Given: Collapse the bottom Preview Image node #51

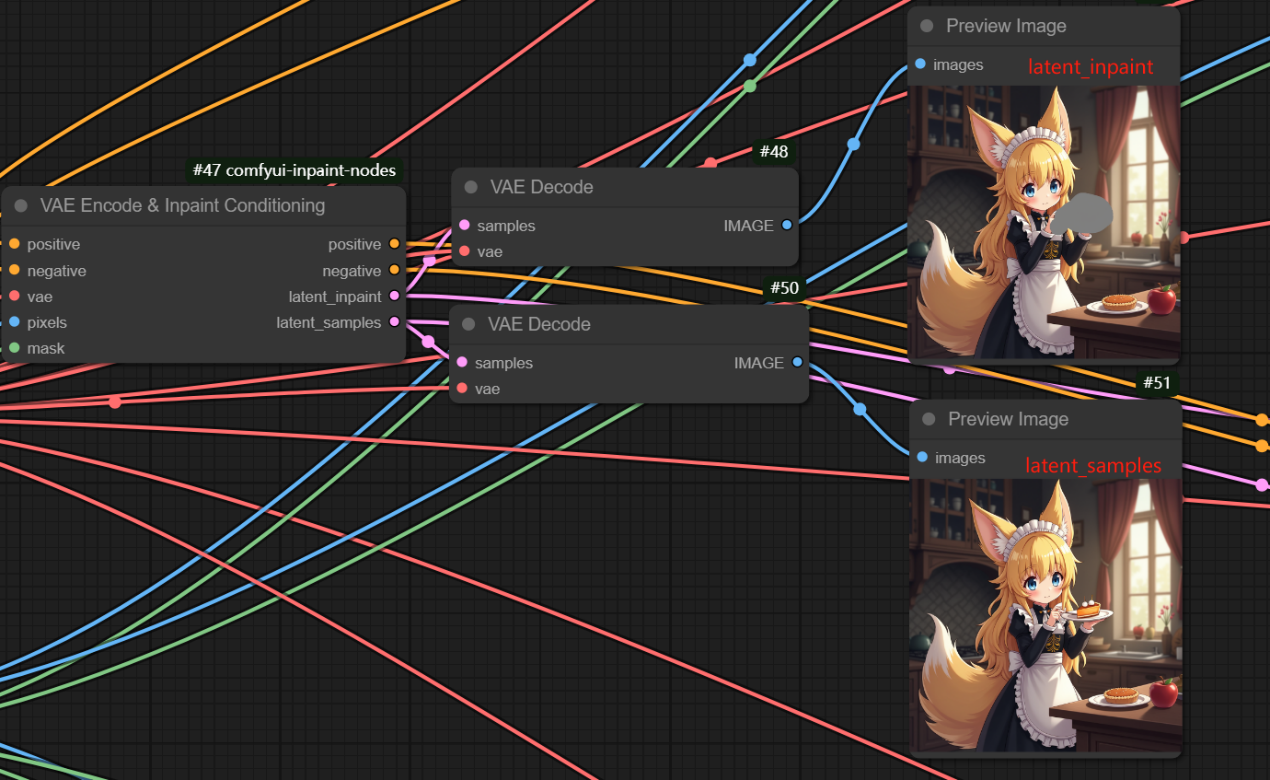Looking at the screenshot, I should 928,419.
